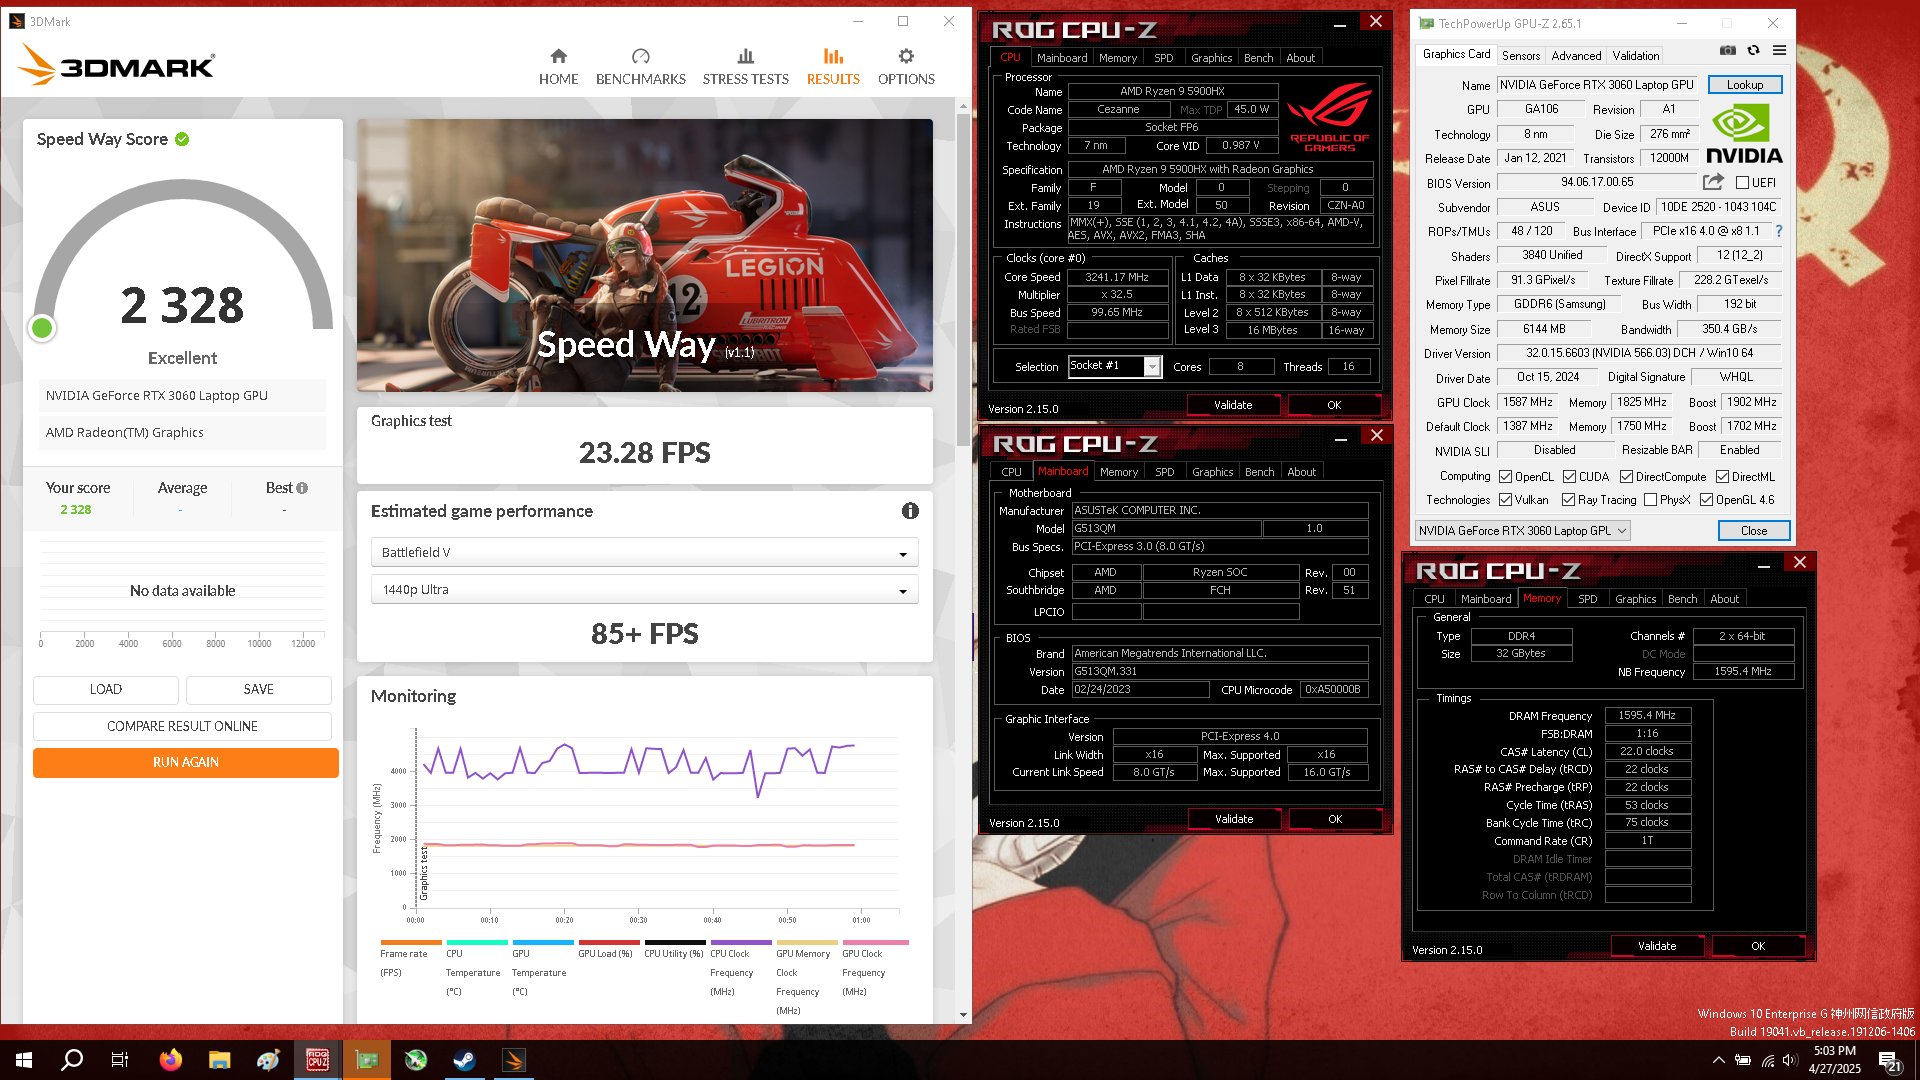Open the volume control in system tray
This screenshot has width=1920, height=1080.
coord(1790,1060)
